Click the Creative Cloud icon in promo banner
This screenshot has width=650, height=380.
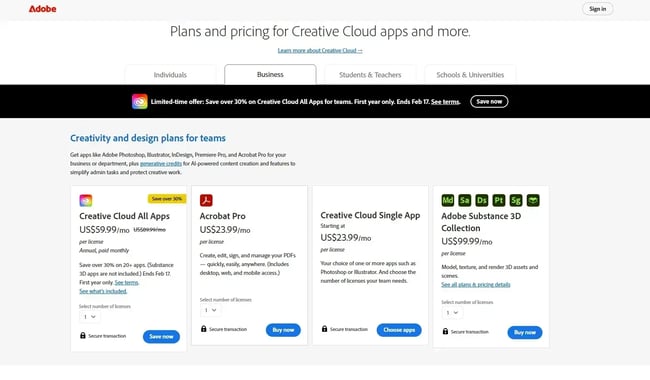140,102
